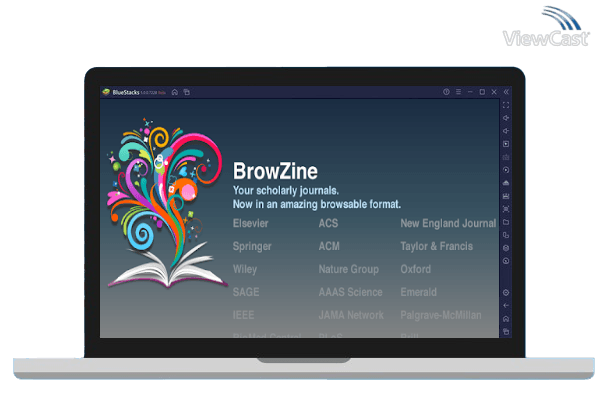Screen dimensions: 602x414
Task: Open the BlueStacks help question-mark icon
Action: (x=446, y=92)
